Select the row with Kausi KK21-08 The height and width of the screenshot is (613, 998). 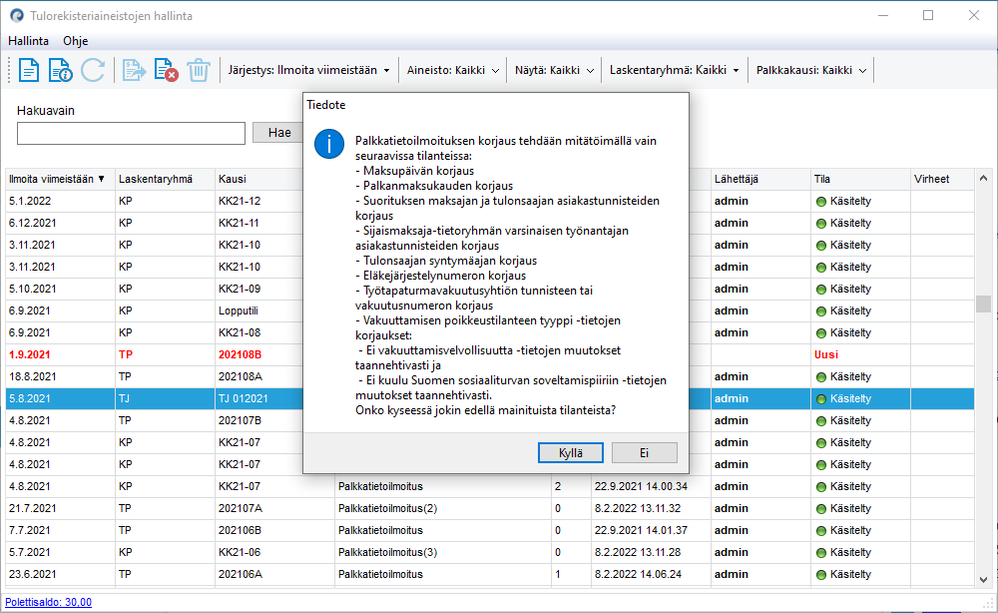click(x=490, y=333)
